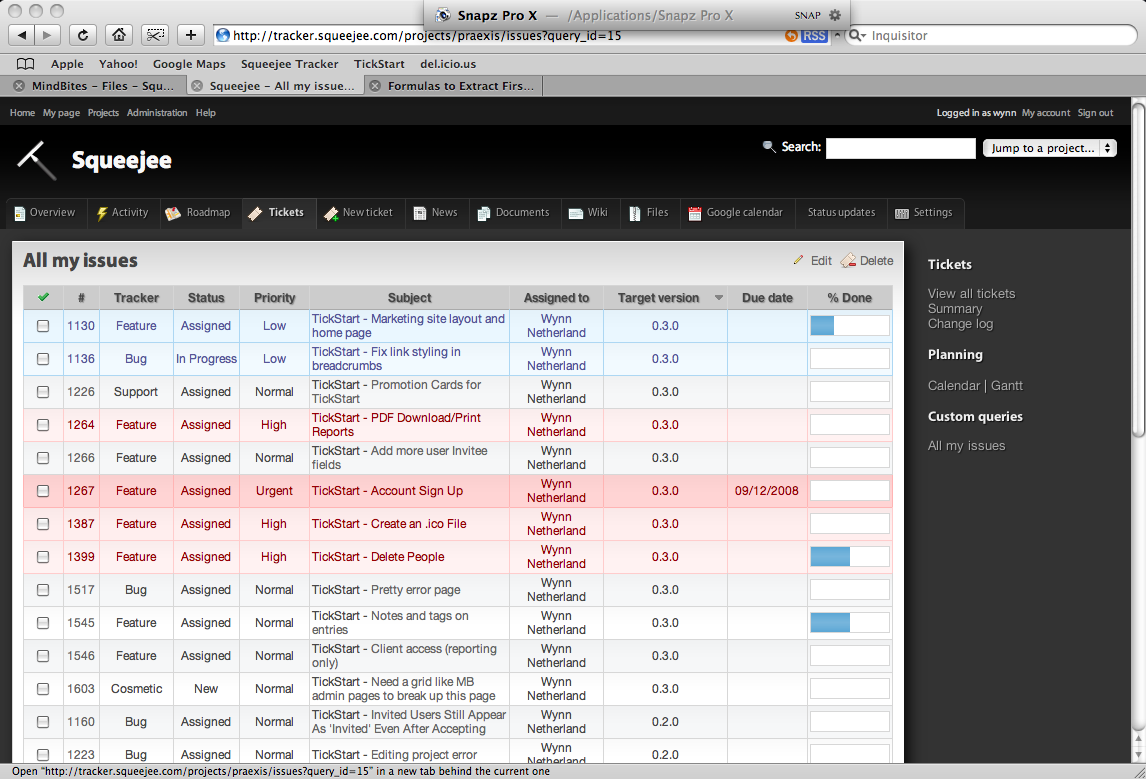The width and height of the screenshot is (1146, 779).
Task: Close the MindBites – Files tab
Action: pos(19,86)
